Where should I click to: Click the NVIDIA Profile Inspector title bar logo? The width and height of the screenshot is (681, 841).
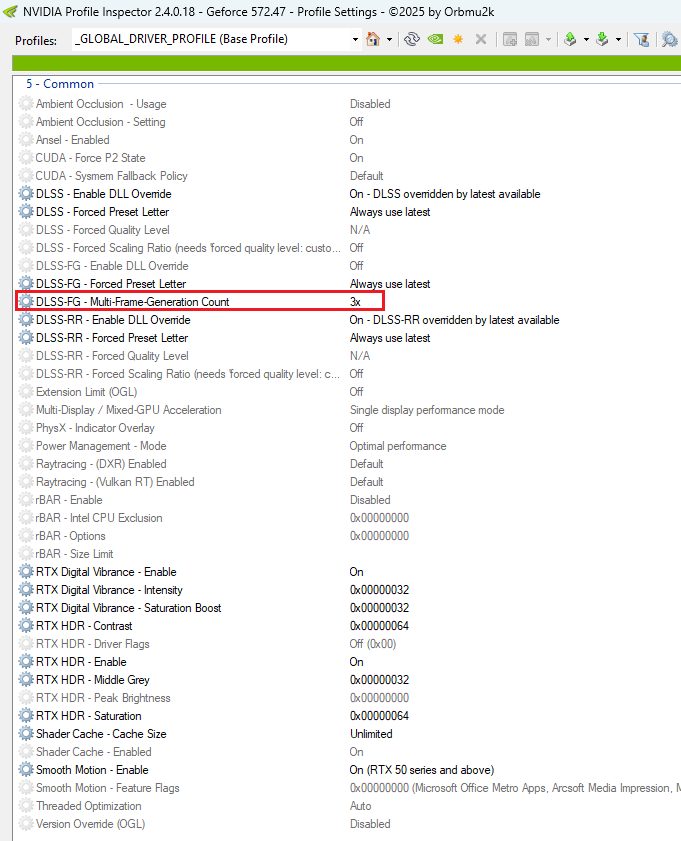[10, 11]
